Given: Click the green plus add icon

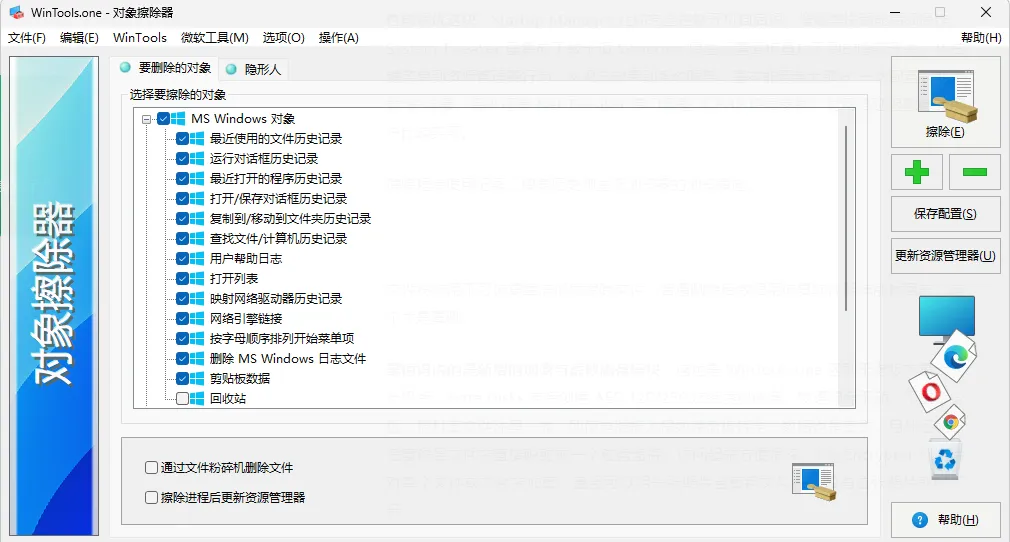Looking at the screenshot, I should (x=917, y=172).
